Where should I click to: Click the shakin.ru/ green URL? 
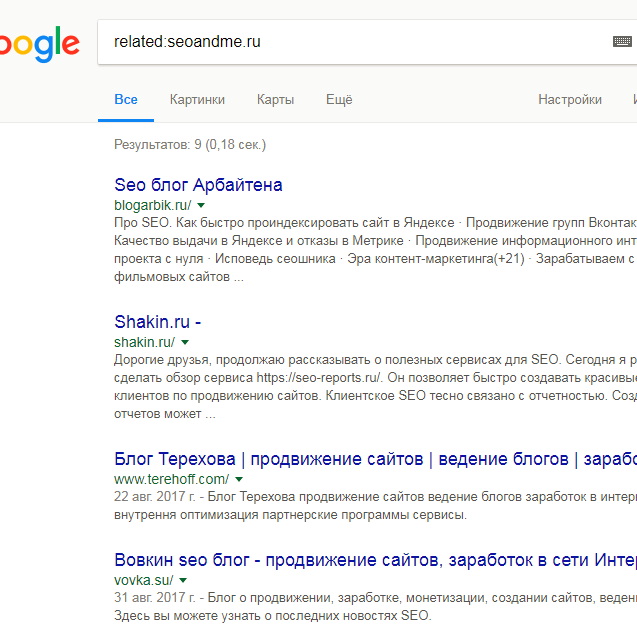pos(145,342)
